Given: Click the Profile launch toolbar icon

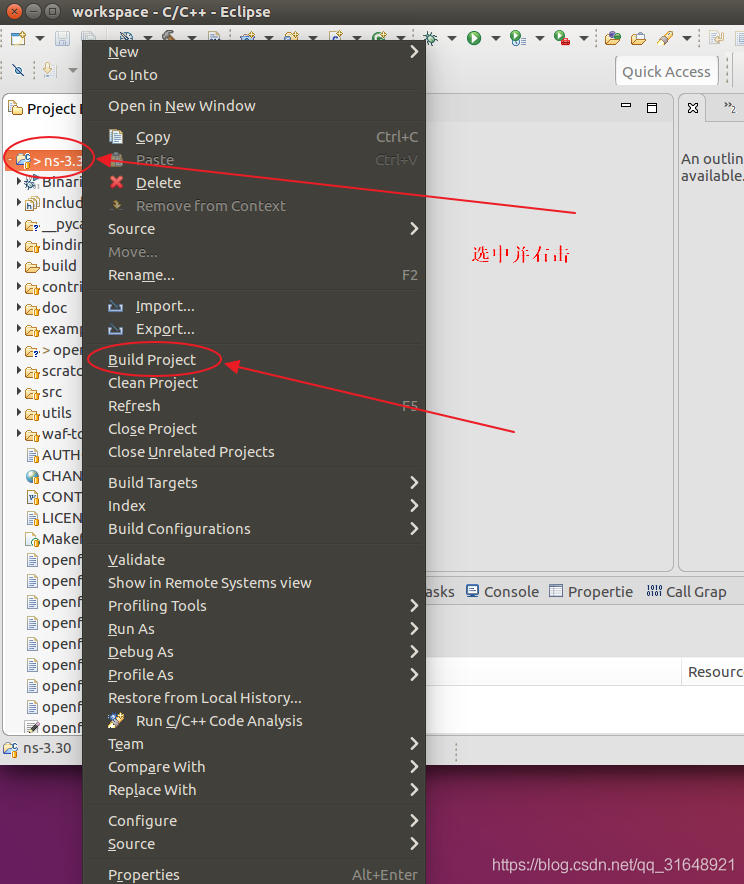Looking at the screenshot, I should (x=517, y=38).
